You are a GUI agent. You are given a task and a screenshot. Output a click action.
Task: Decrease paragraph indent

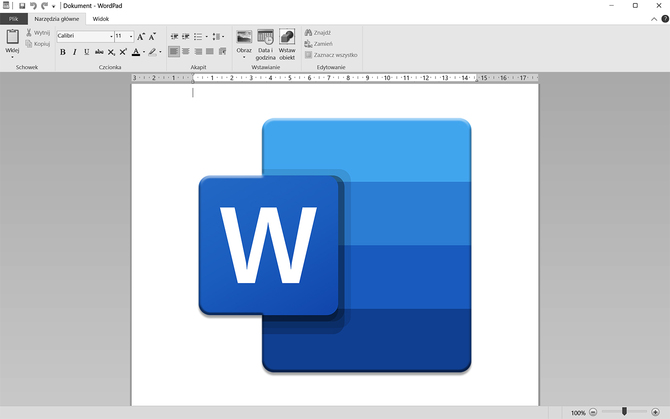coord(174,37)
